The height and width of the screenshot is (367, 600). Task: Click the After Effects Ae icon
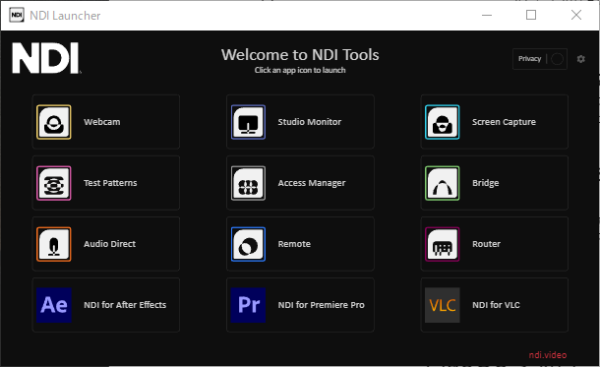click(54, 305)
